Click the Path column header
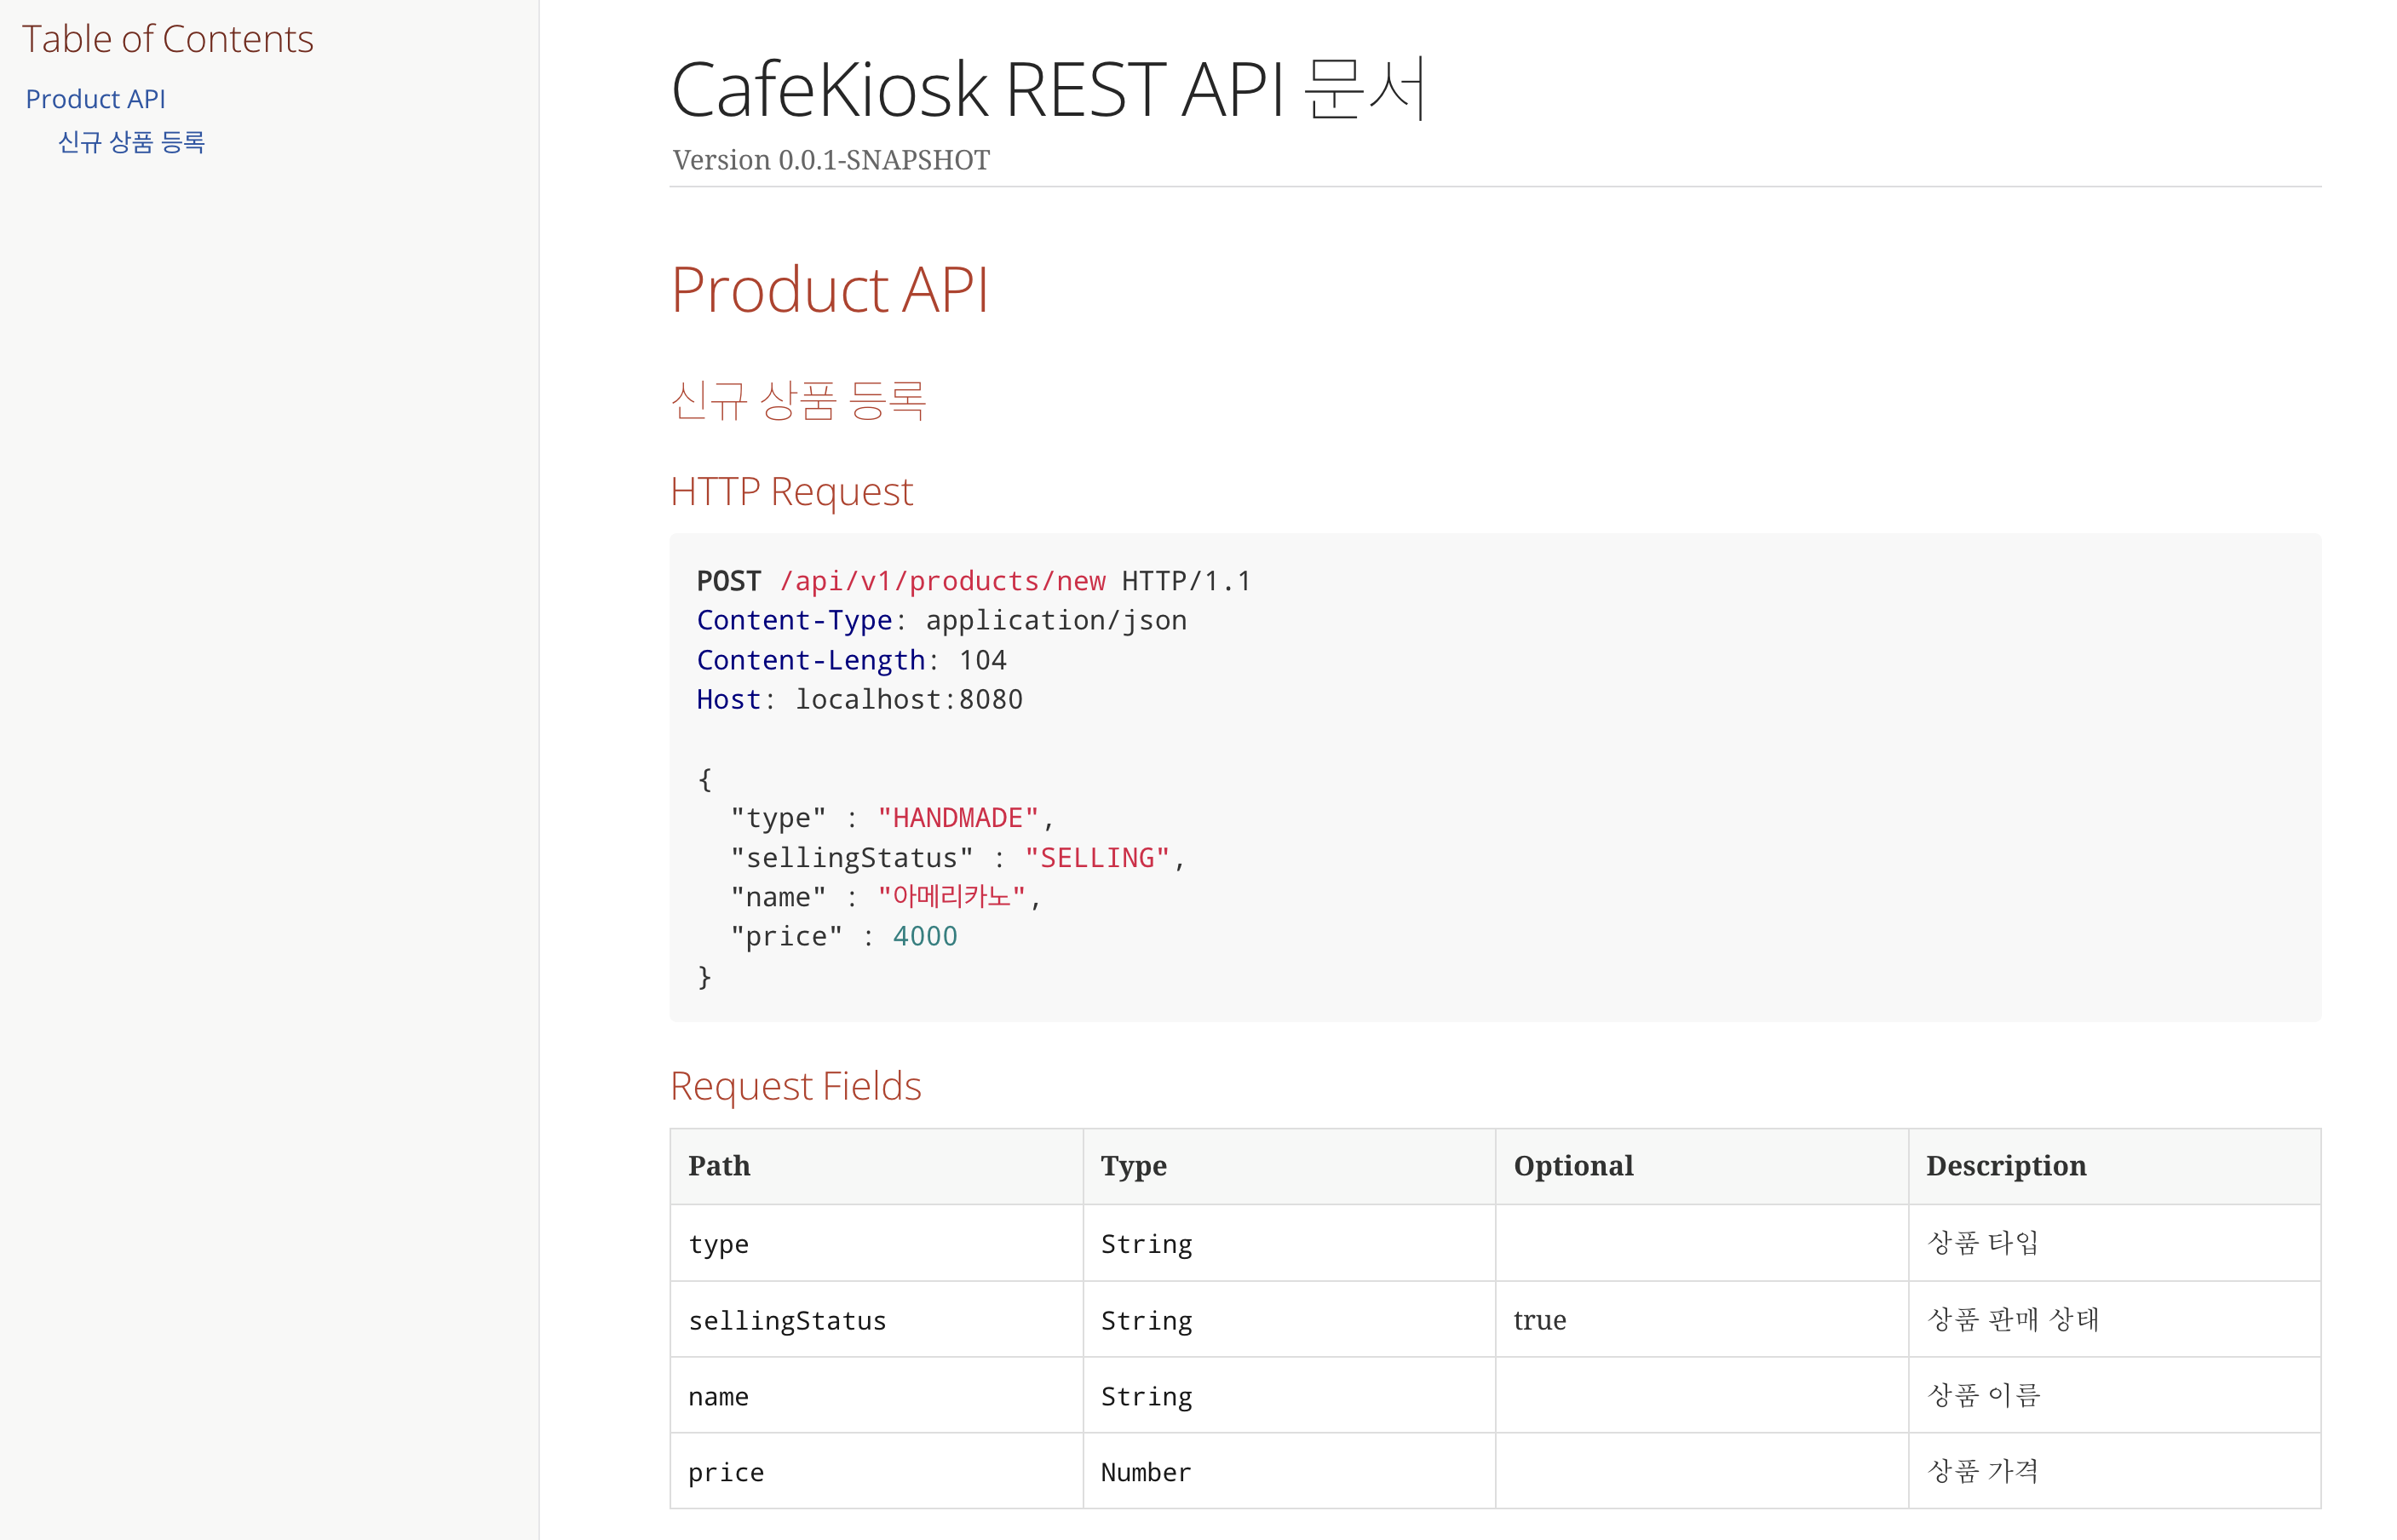2397x1540 pixels. pyautogui.click(x=719, y=1166)
